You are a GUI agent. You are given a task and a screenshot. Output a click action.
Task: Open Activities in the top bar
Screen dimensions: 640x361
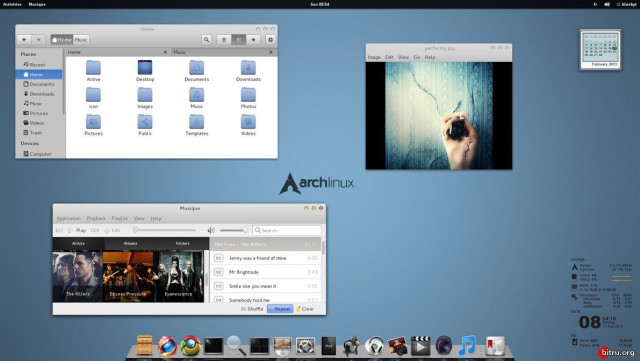click(x=12, y=4)
